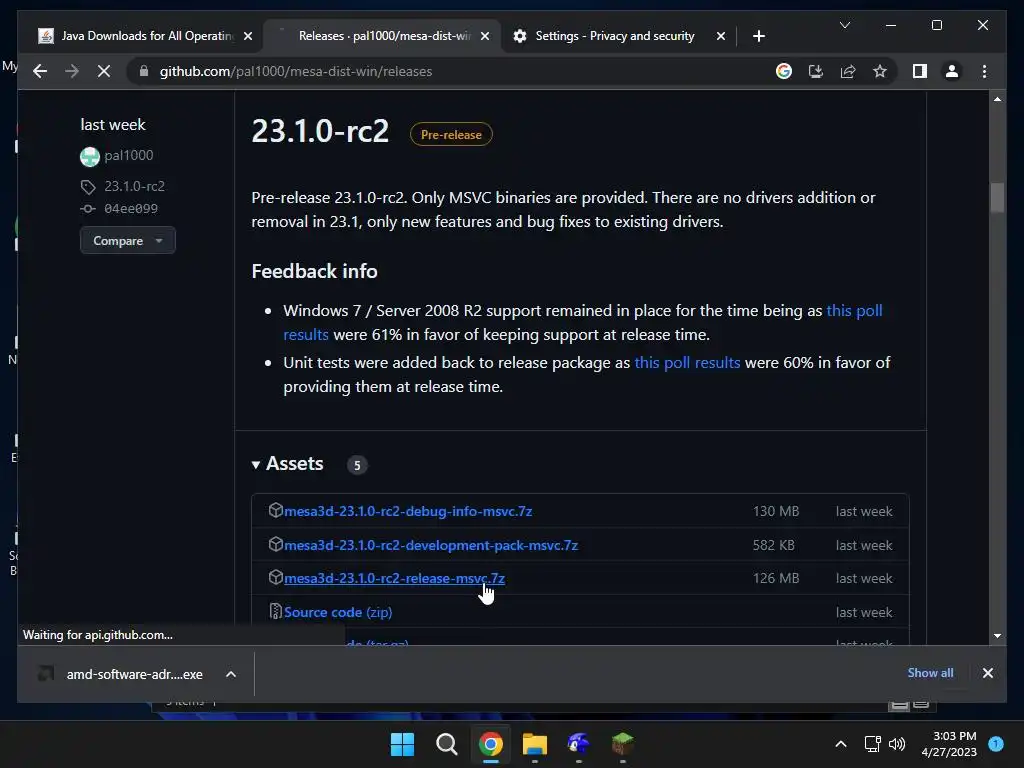The width and height of the screenshot is (1024, 768).
Task: Open File Explorer from taskbar
Action: click(534, 744)
